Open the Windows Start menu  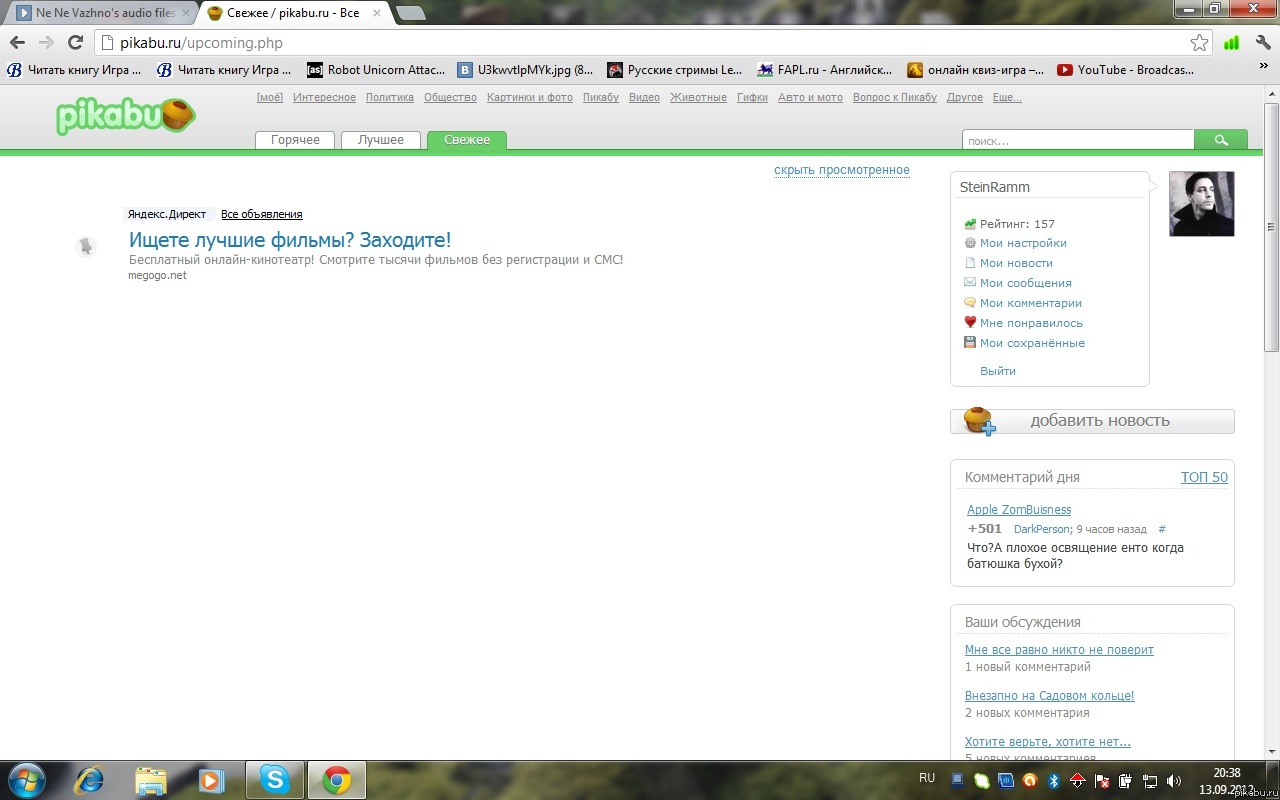point(27,780)
